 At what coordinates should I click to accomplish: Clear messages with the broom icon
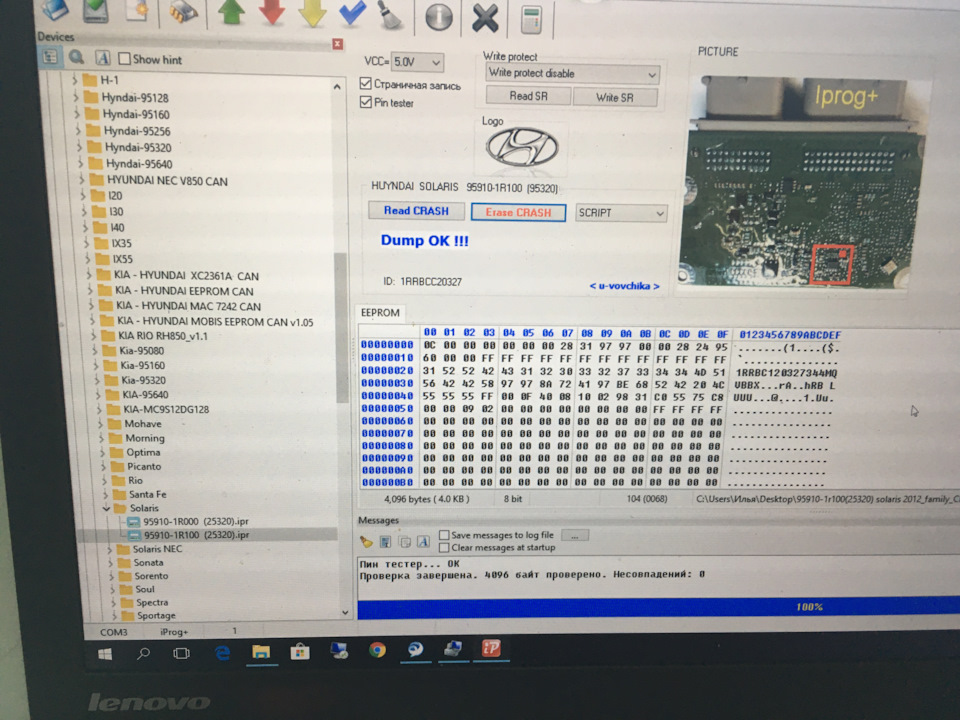tap(366, 541)
